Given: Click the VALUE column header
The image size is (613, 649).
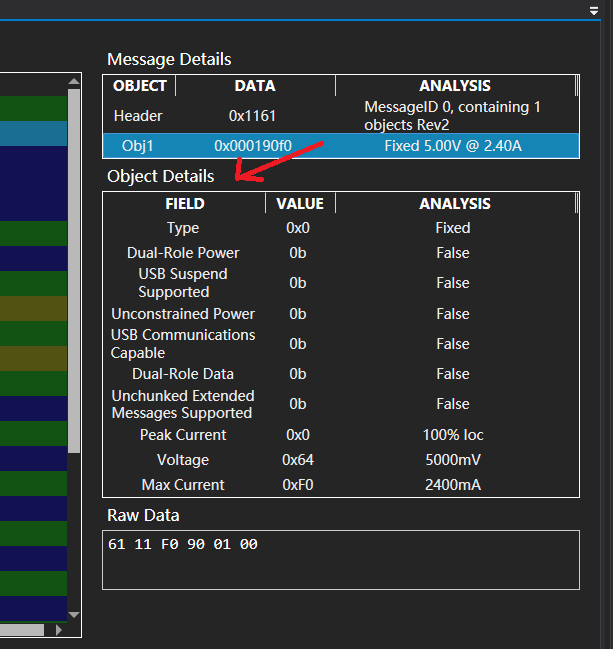Looking at the screenshot, I should tap(300, 204).
